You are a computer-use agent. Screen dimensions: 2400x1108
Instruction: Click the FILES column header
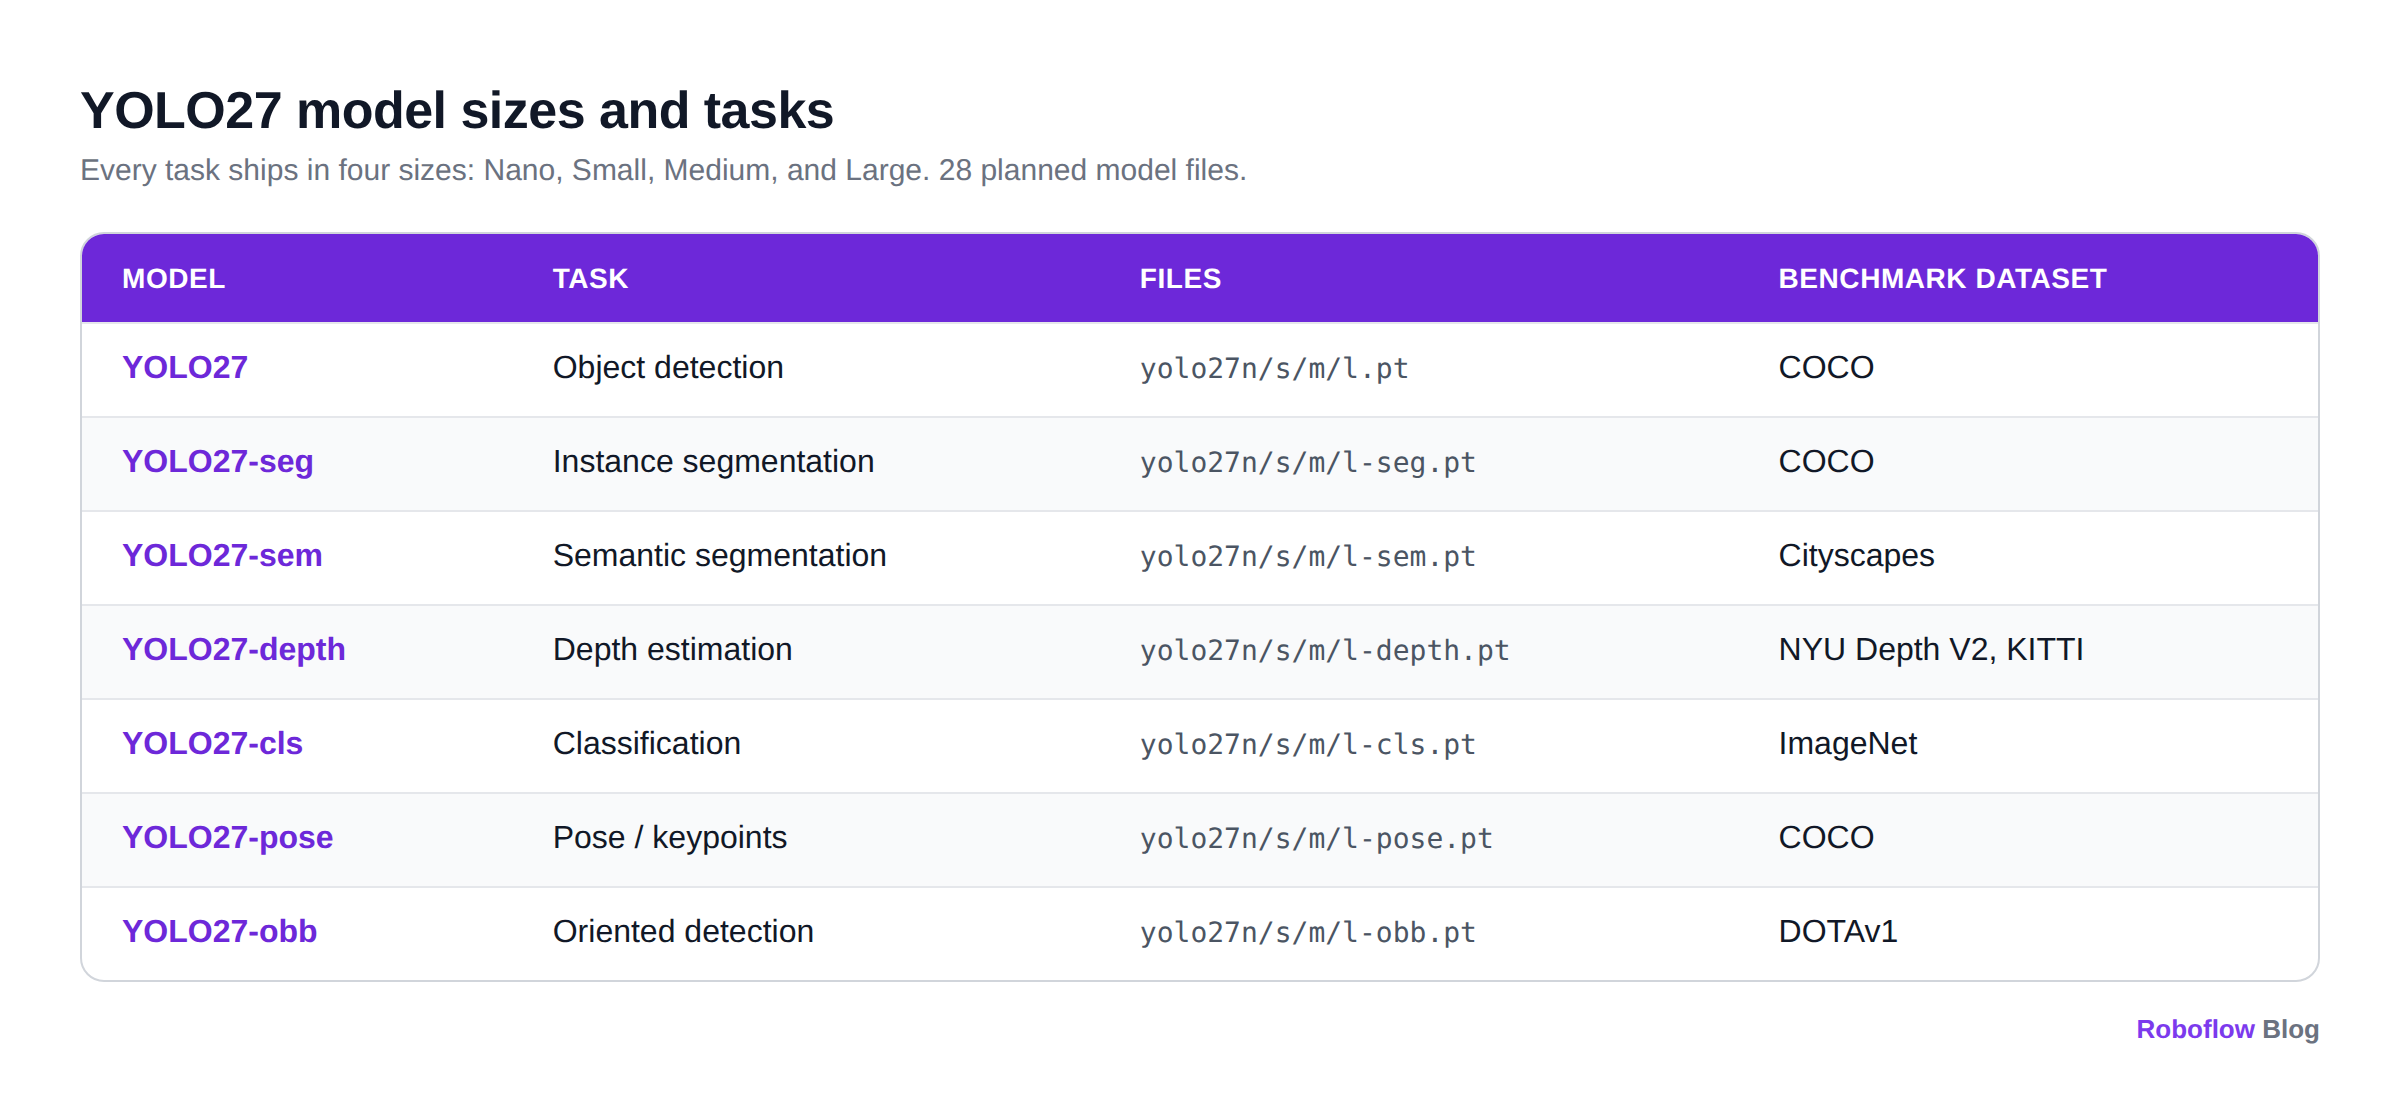click(x=1180, y=279)
